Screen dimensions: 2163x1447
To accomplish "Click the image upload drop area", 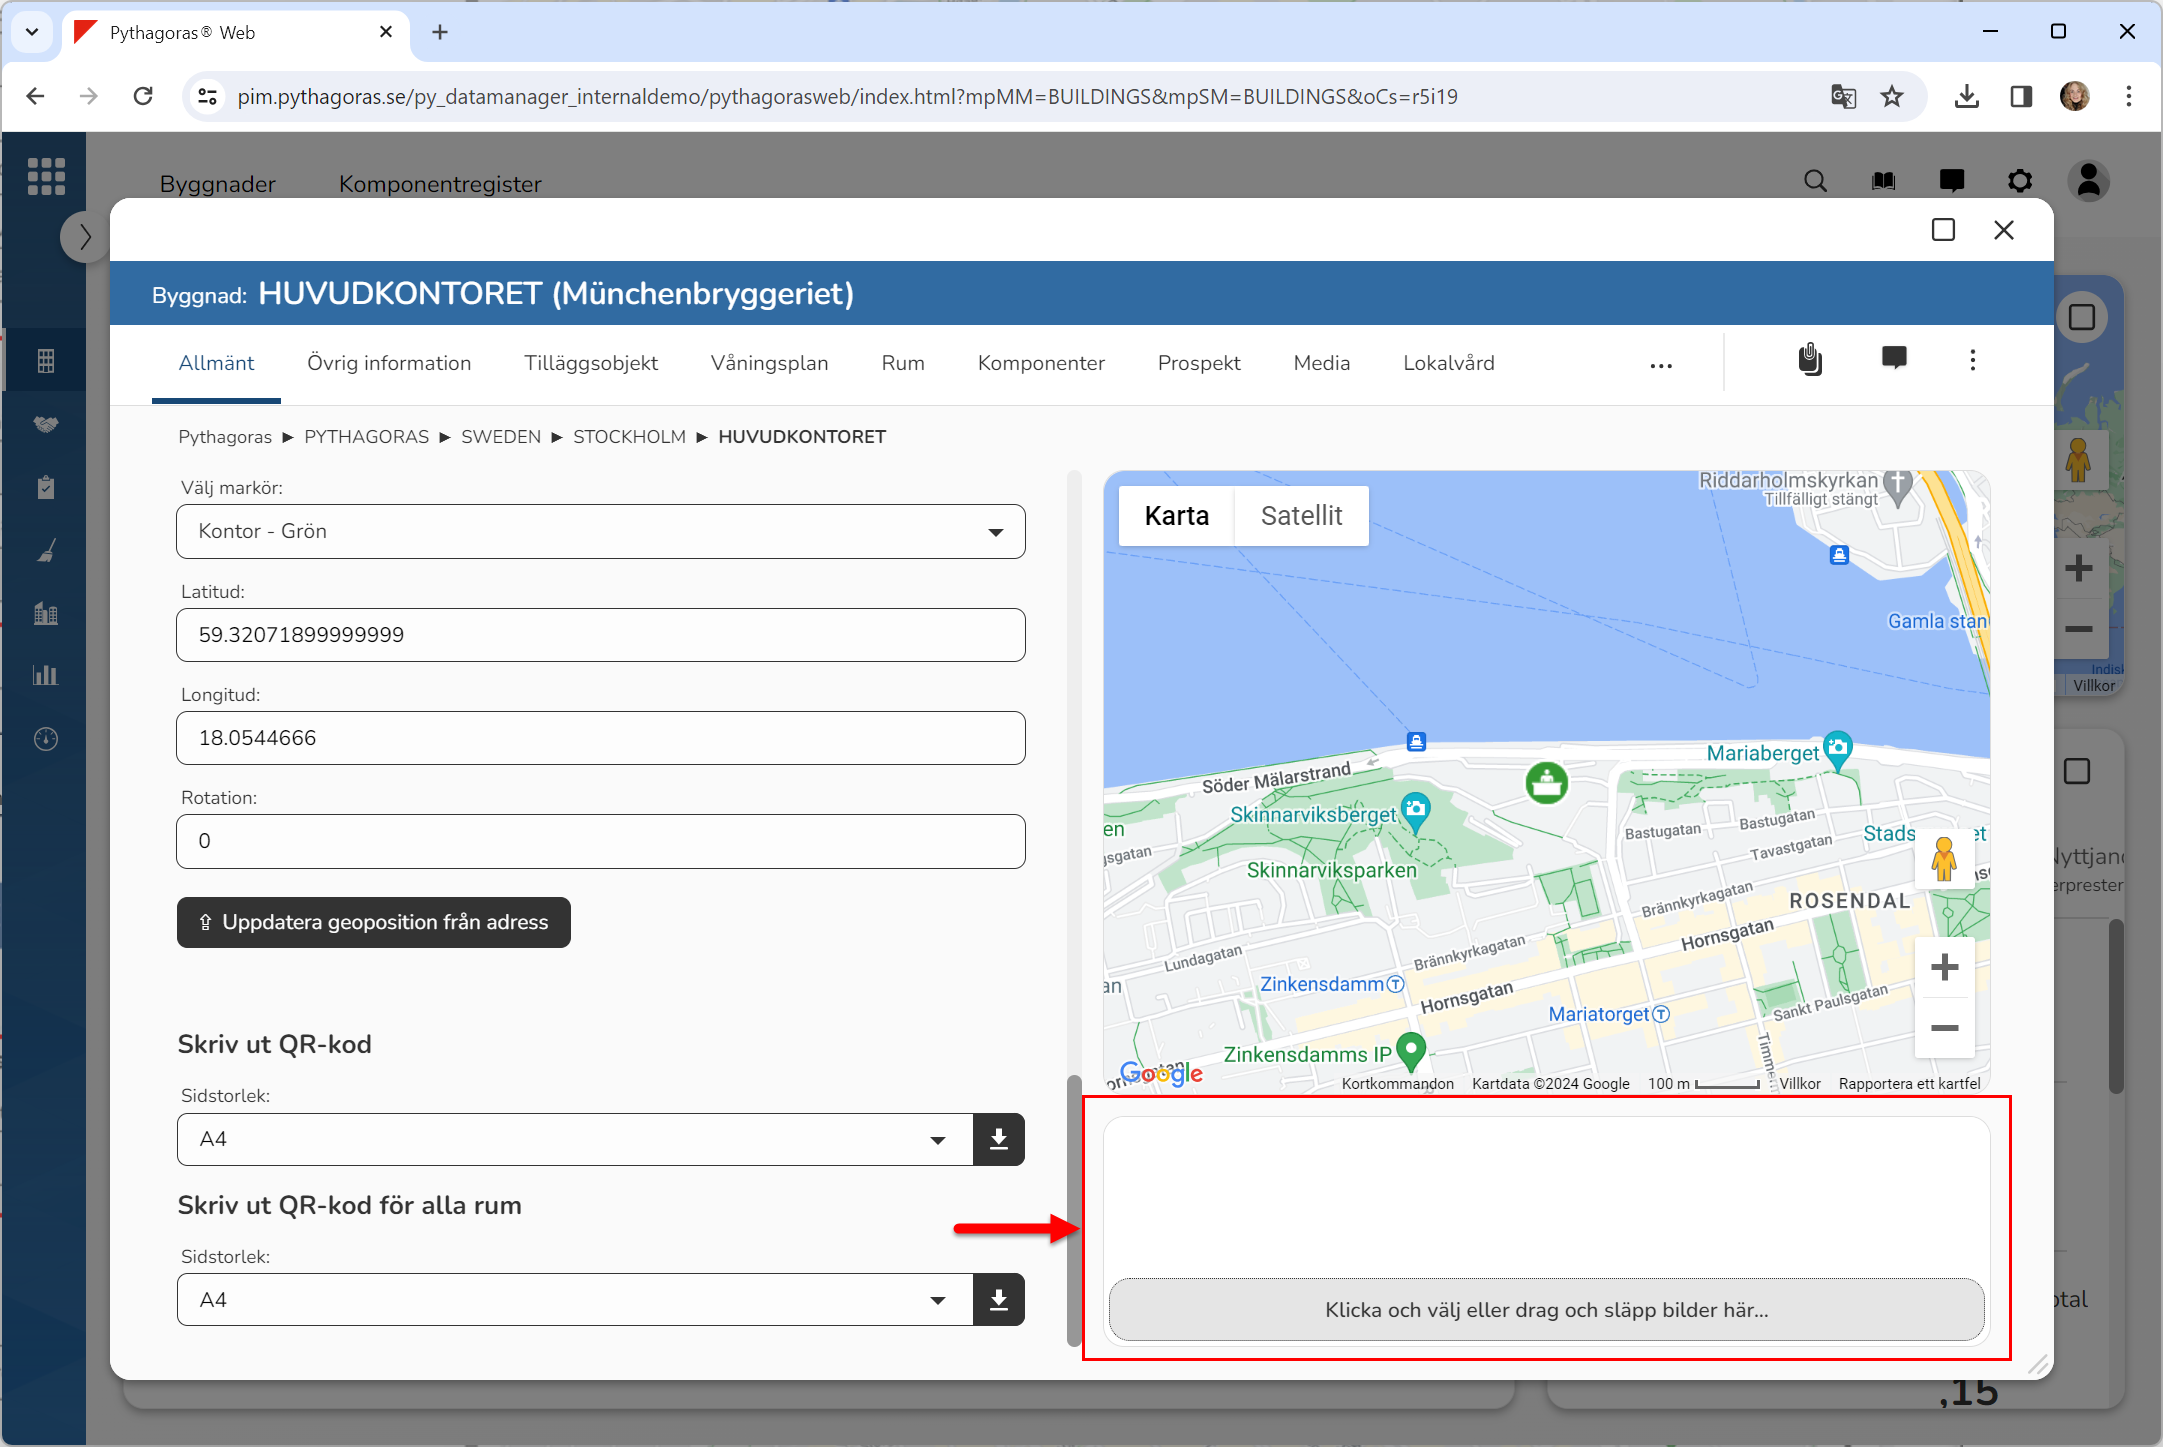I will coord(1546,1309).
